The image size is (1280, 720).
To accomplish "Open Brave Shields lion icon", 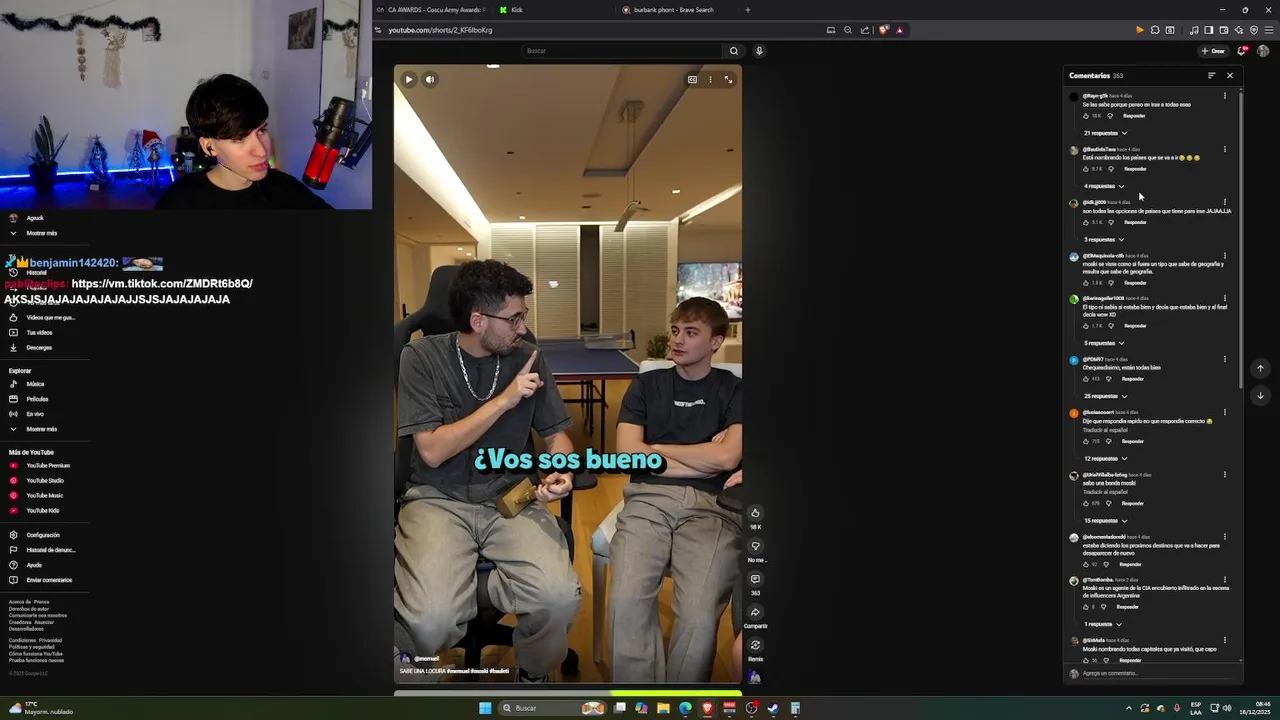I will pyautogui.click(x=883, y=30).
